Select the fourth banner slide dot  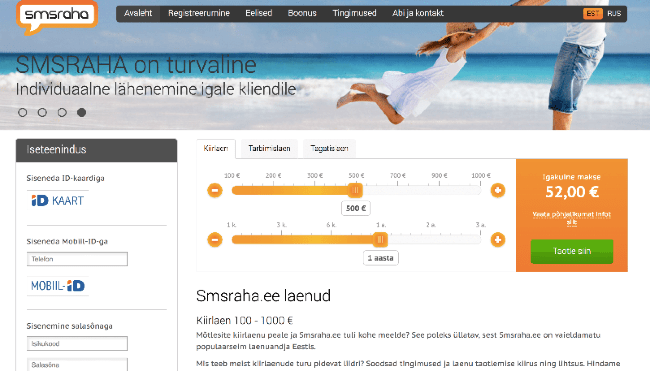(82, 112)
